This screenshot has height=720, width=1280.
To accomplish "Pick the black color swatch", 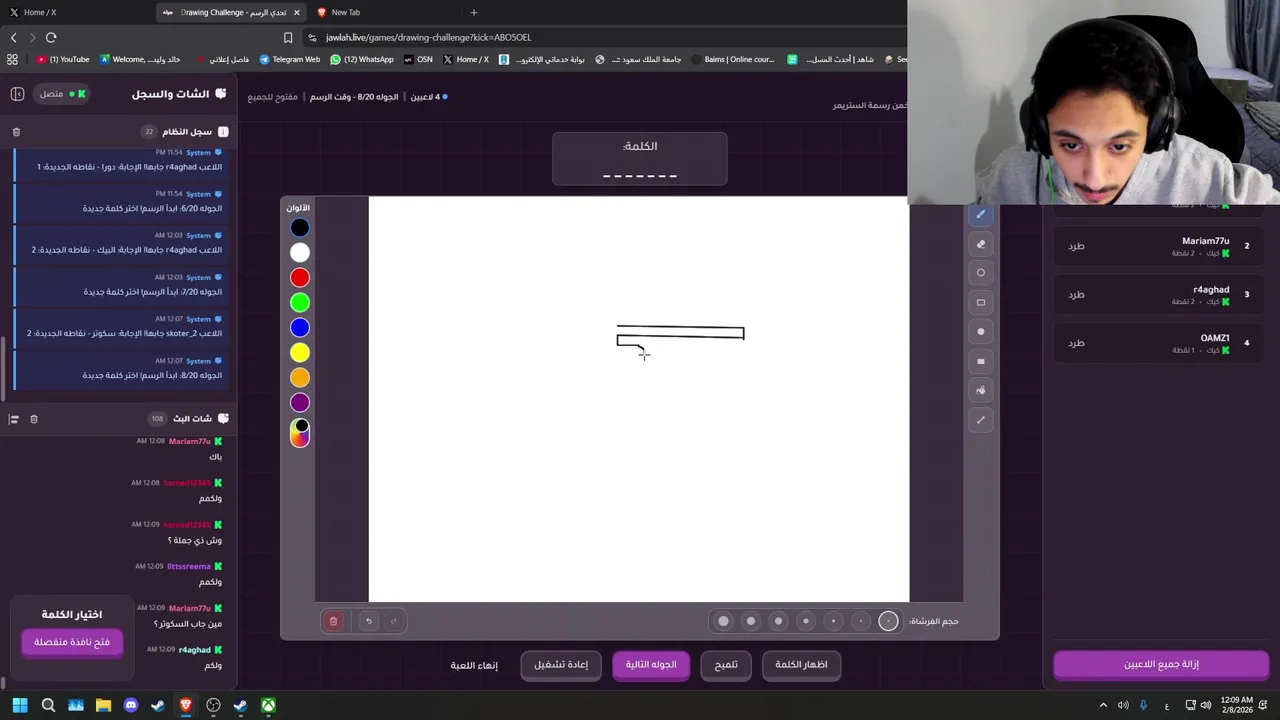I will [x=300, y=228].
